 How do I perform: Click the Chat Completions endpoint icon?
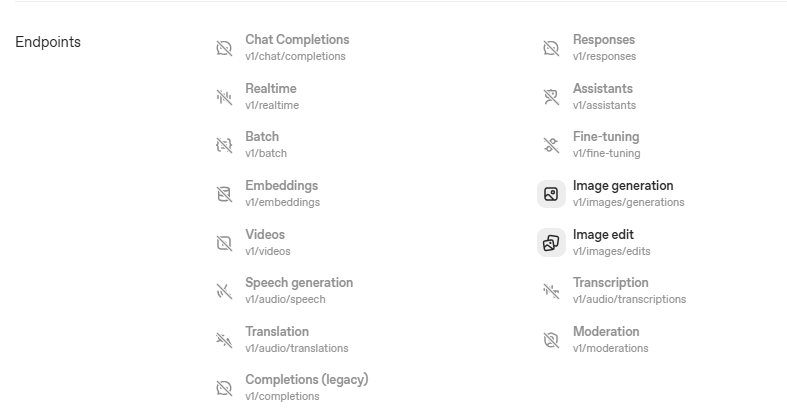pyautogui.click(x=224, y=48)
